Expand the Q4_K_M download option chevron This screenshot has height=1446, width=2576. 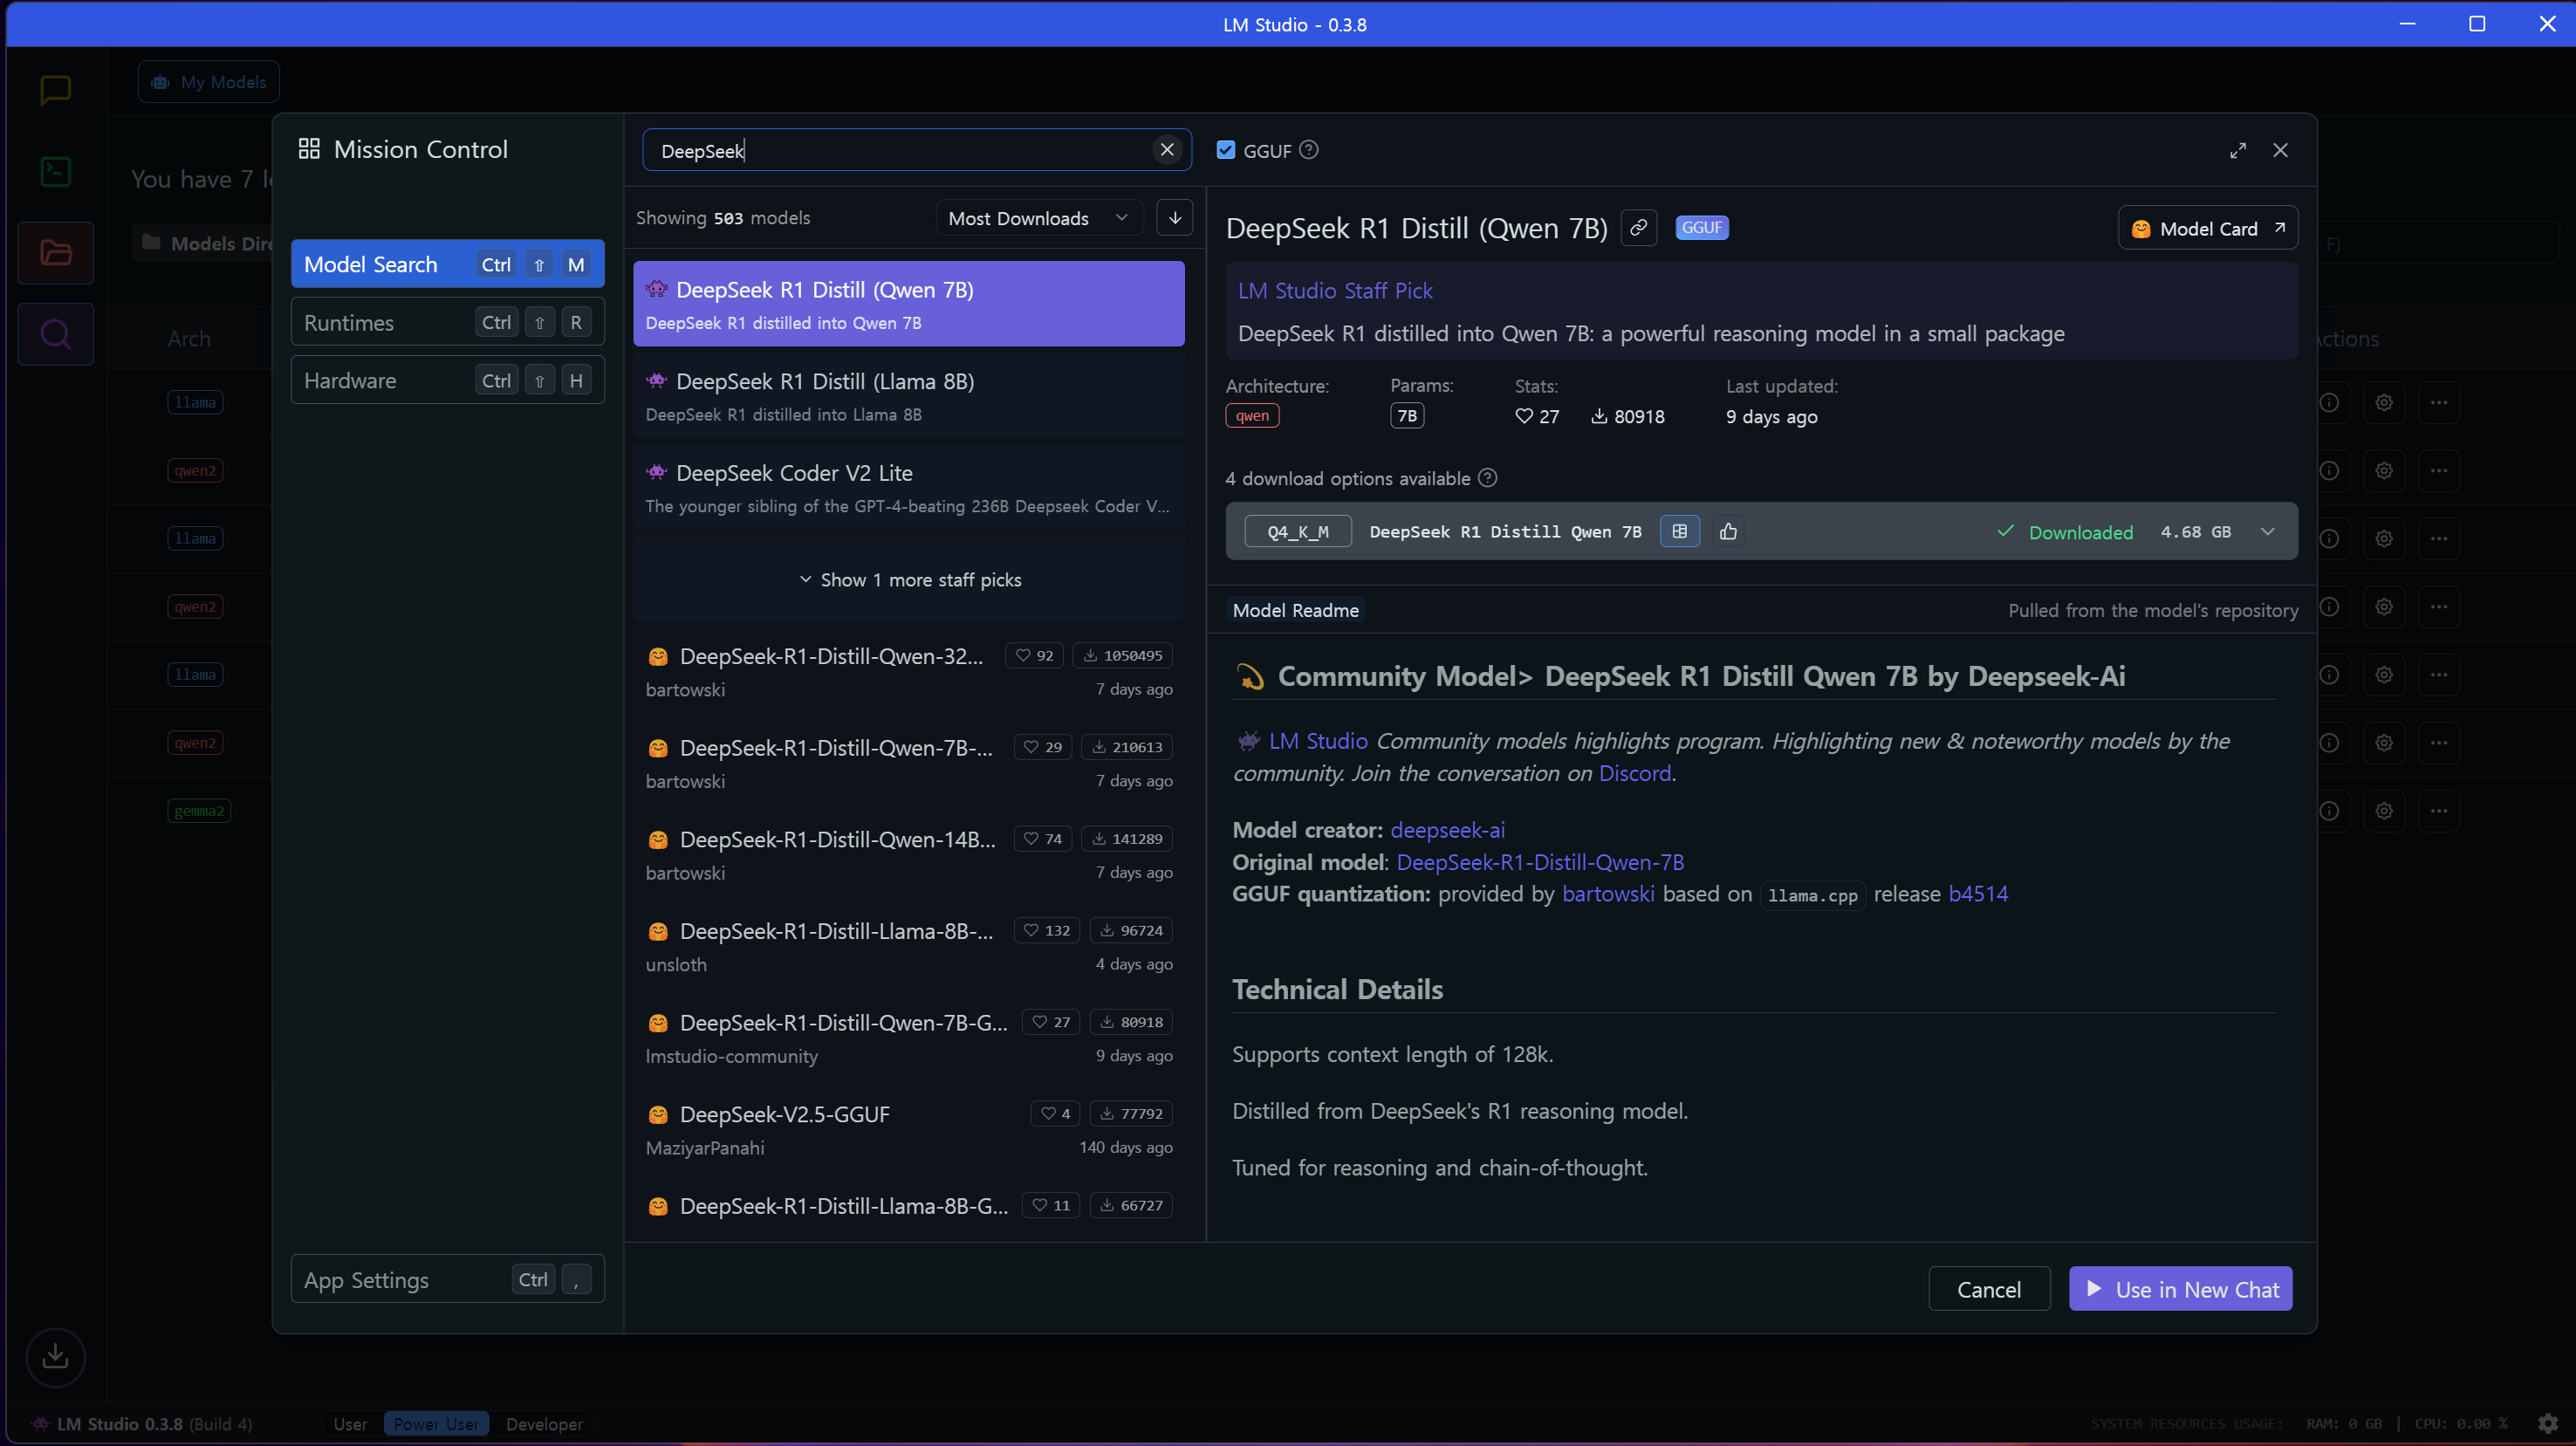pos(2267,532)
